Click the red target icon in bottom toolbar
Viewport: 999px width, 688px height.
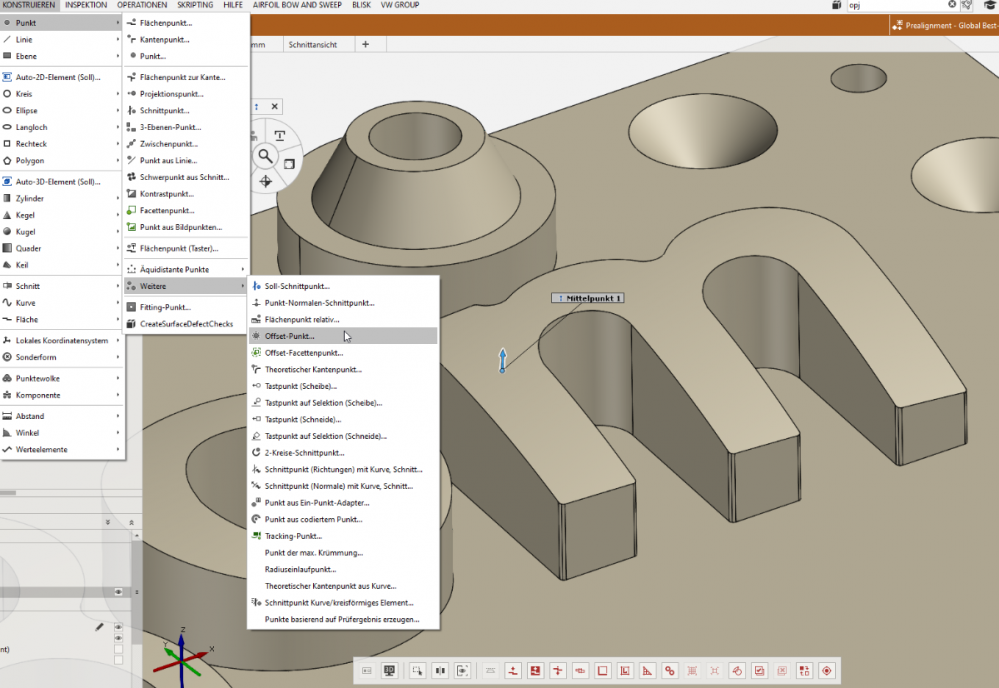click(826, 670)
